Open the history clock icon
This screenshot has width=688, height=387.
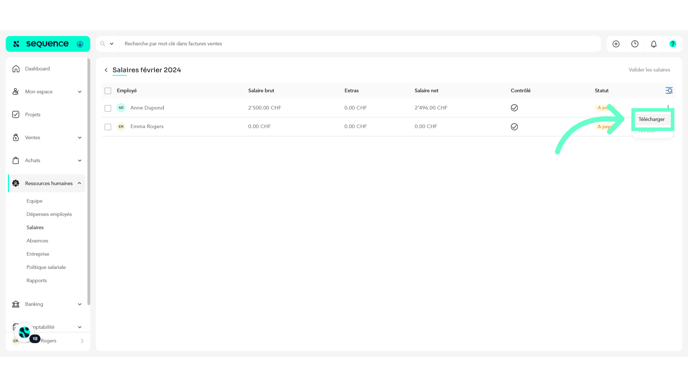(x=635, y=44)
